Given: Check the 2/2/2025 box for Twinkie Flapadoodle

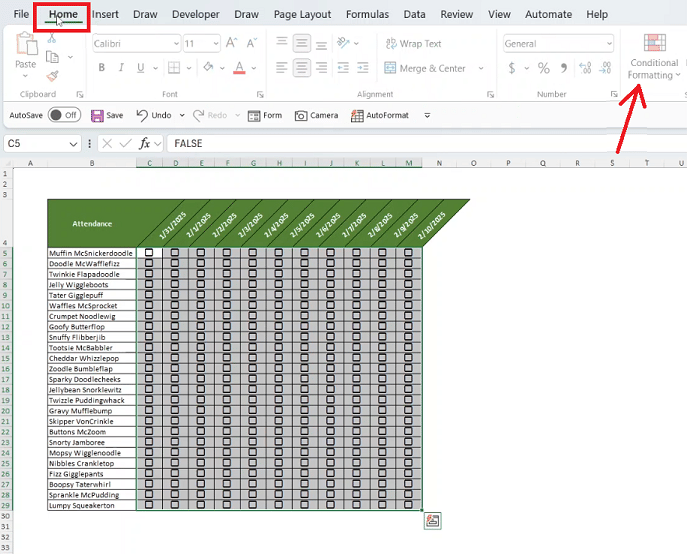Looking at the screenshot, I should point(201,274).
